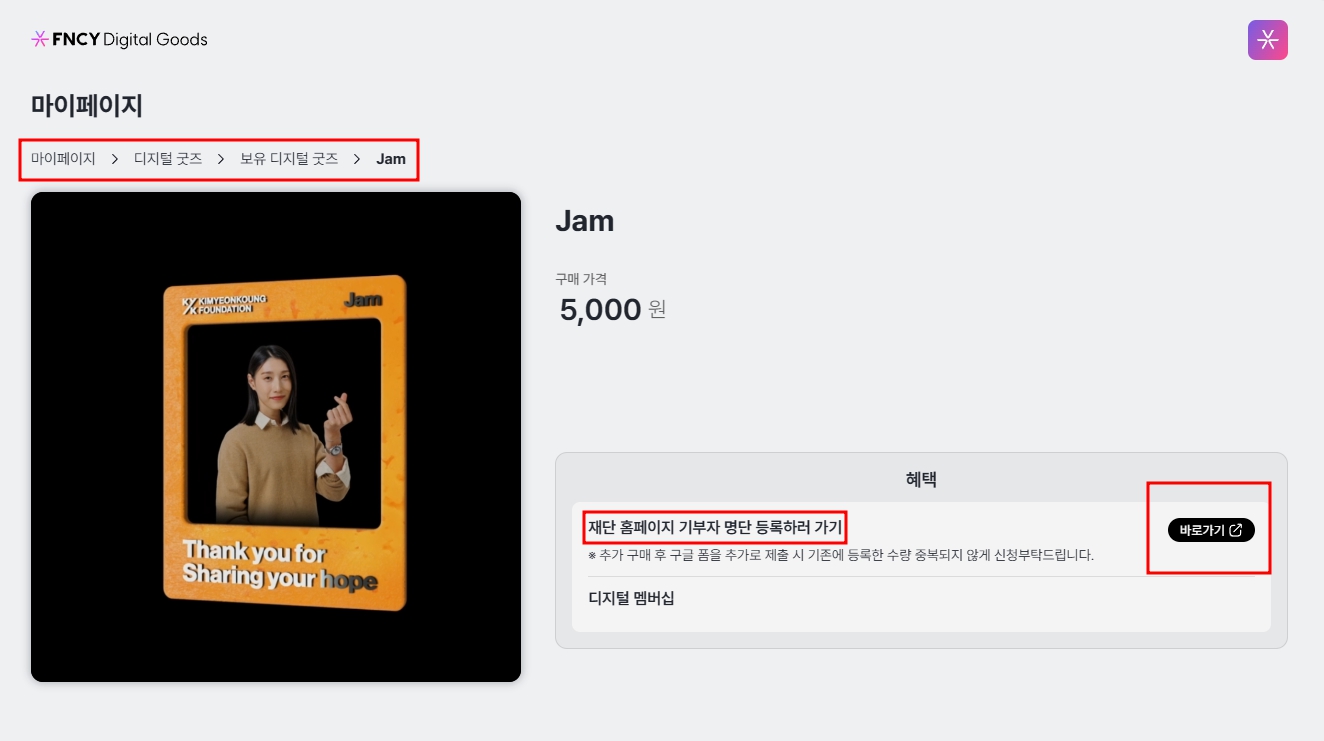The image size is (1324, 741).
Task: Click the external link icon inside 바로가기
Action: pos(1235,531)
